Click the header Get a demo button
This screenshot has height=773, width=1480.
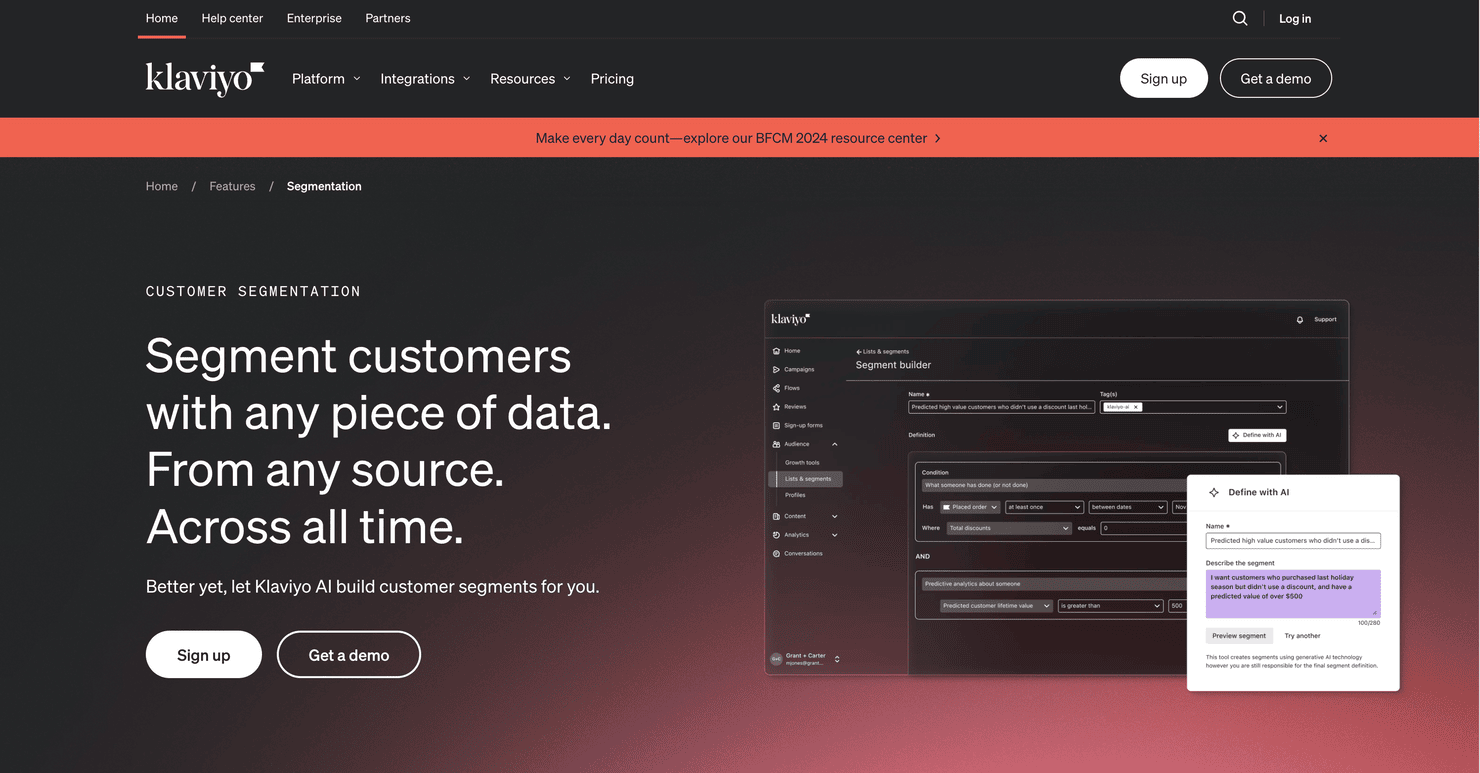pyautogui.click(x=1276, y=78)
